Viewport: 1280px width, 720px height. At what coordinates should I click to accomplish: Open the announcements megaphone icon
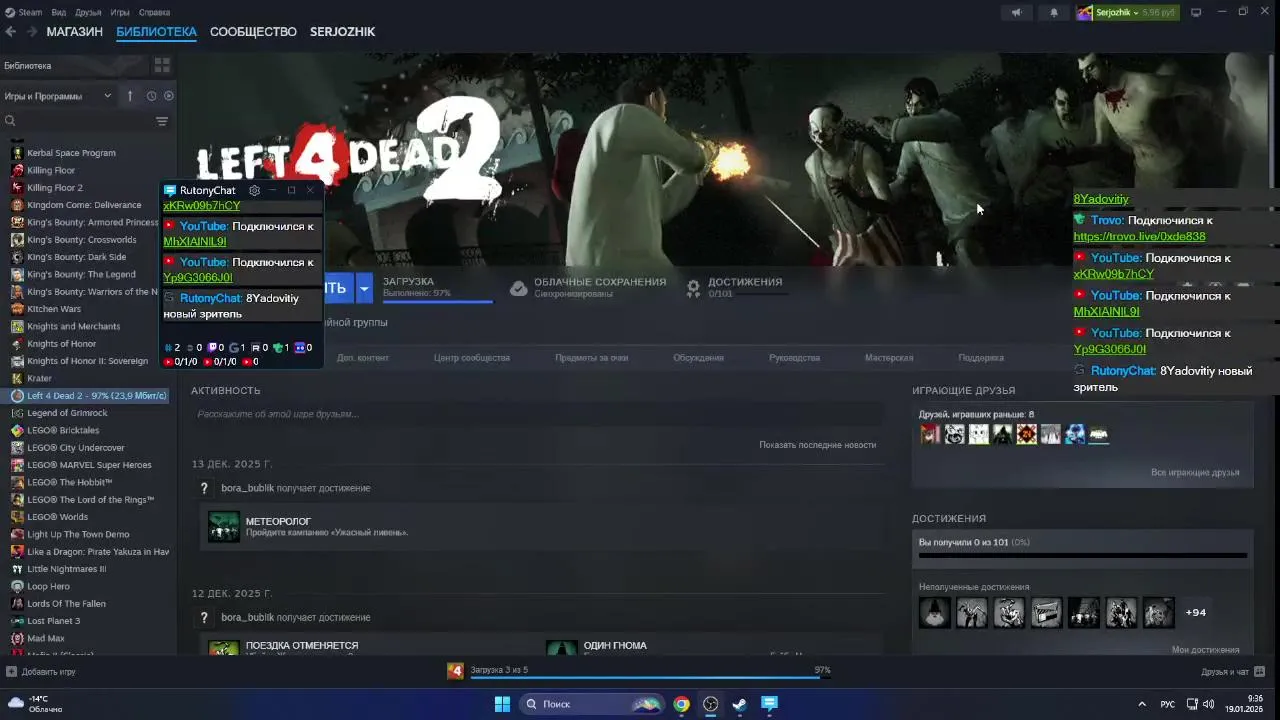click(x=1016, y=12)
